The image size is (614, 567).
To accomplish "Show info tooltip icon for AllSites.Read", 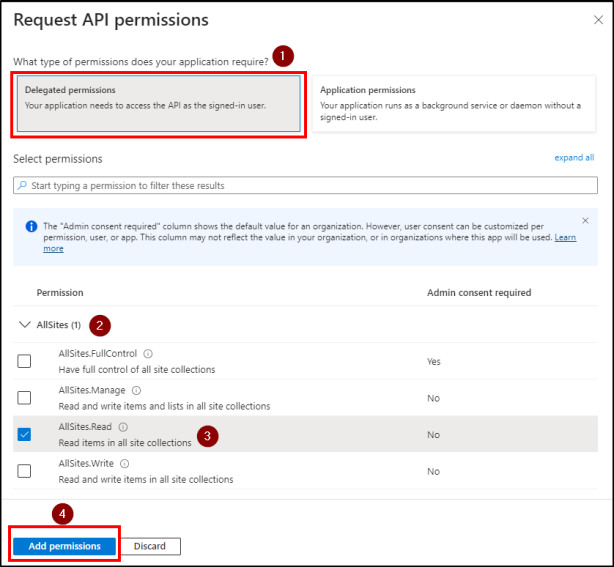I will tap(123, 427).
